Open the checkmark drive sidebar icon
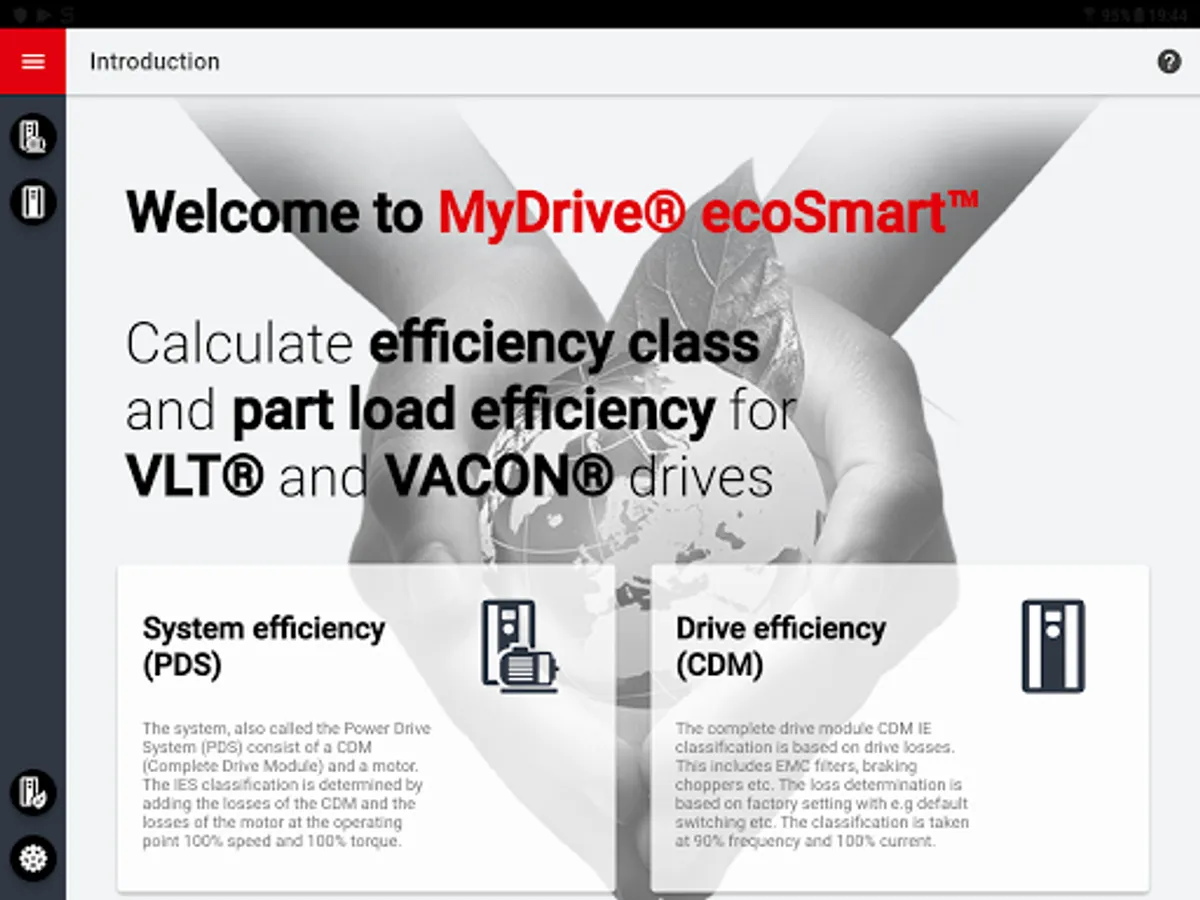 pos(33,793)
